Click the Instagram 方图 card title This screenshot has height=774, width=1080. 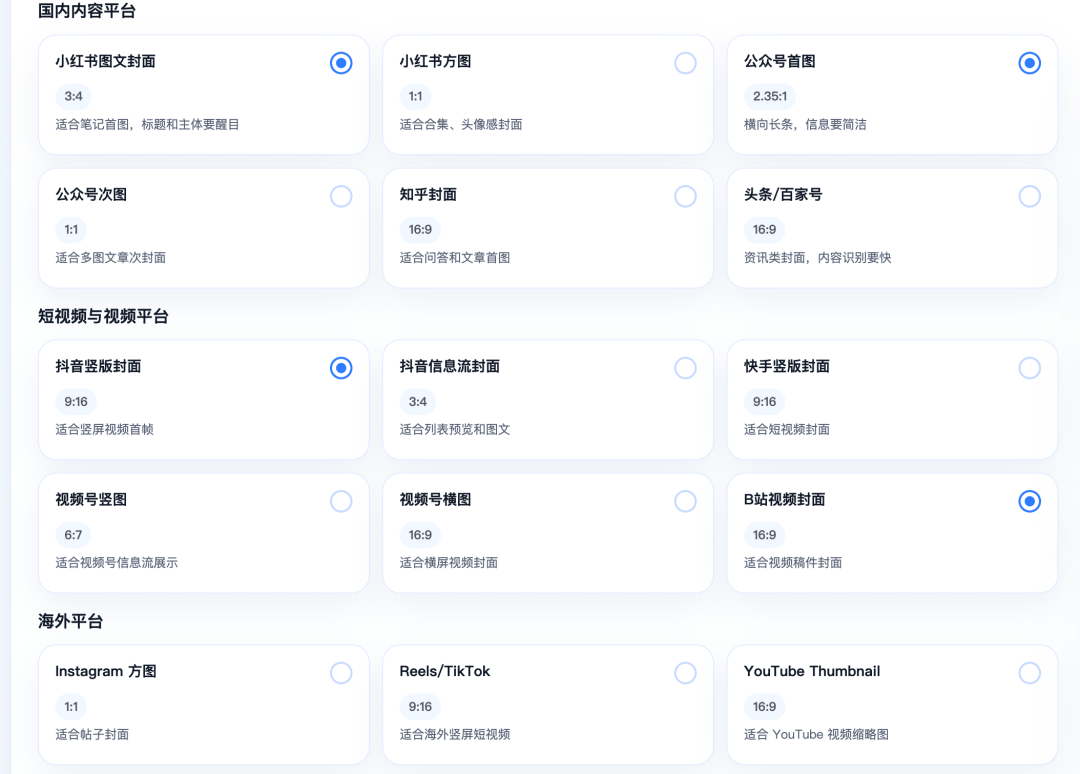click(106, 671)
